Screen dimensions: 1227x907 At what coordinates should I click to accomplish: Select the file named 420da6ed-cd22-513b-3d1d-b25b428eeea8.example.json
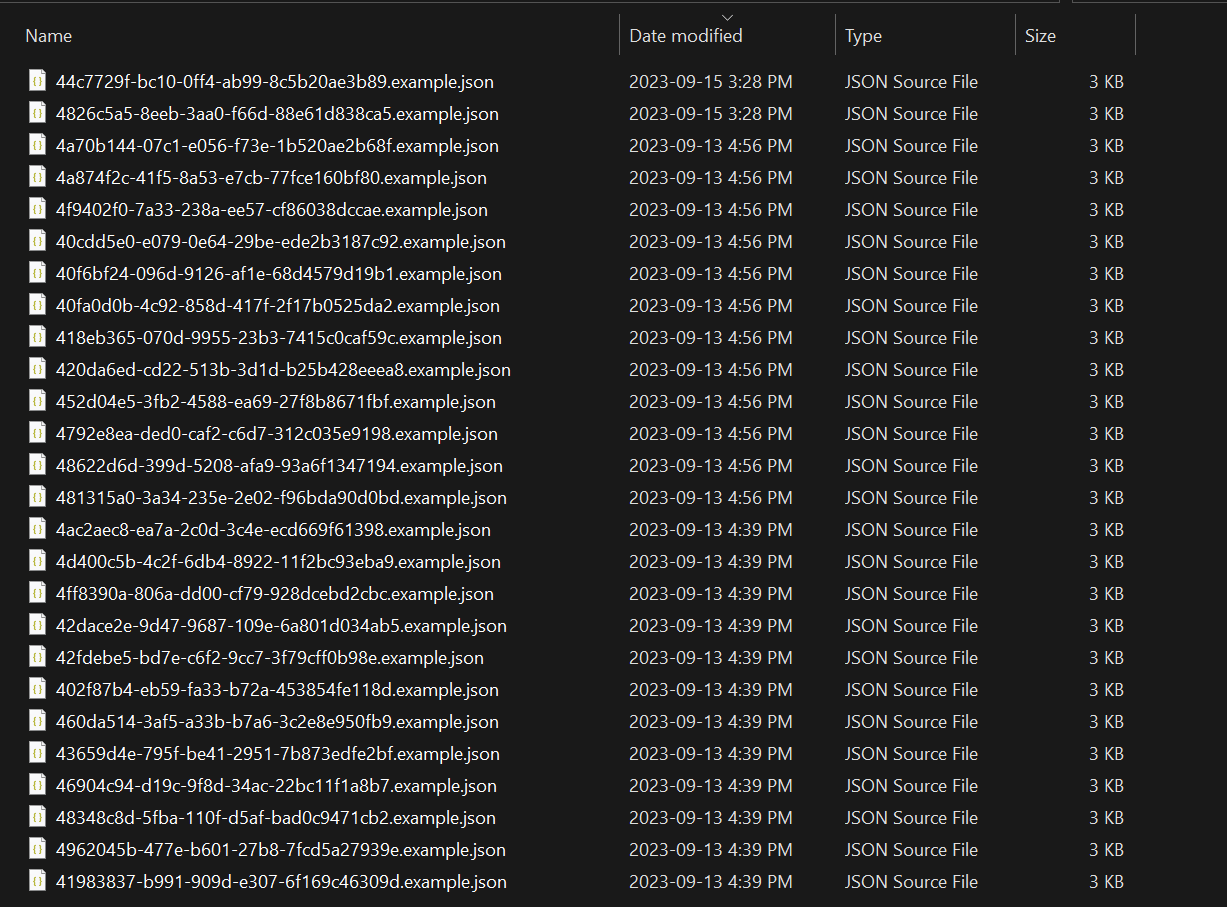pos(283,370)
